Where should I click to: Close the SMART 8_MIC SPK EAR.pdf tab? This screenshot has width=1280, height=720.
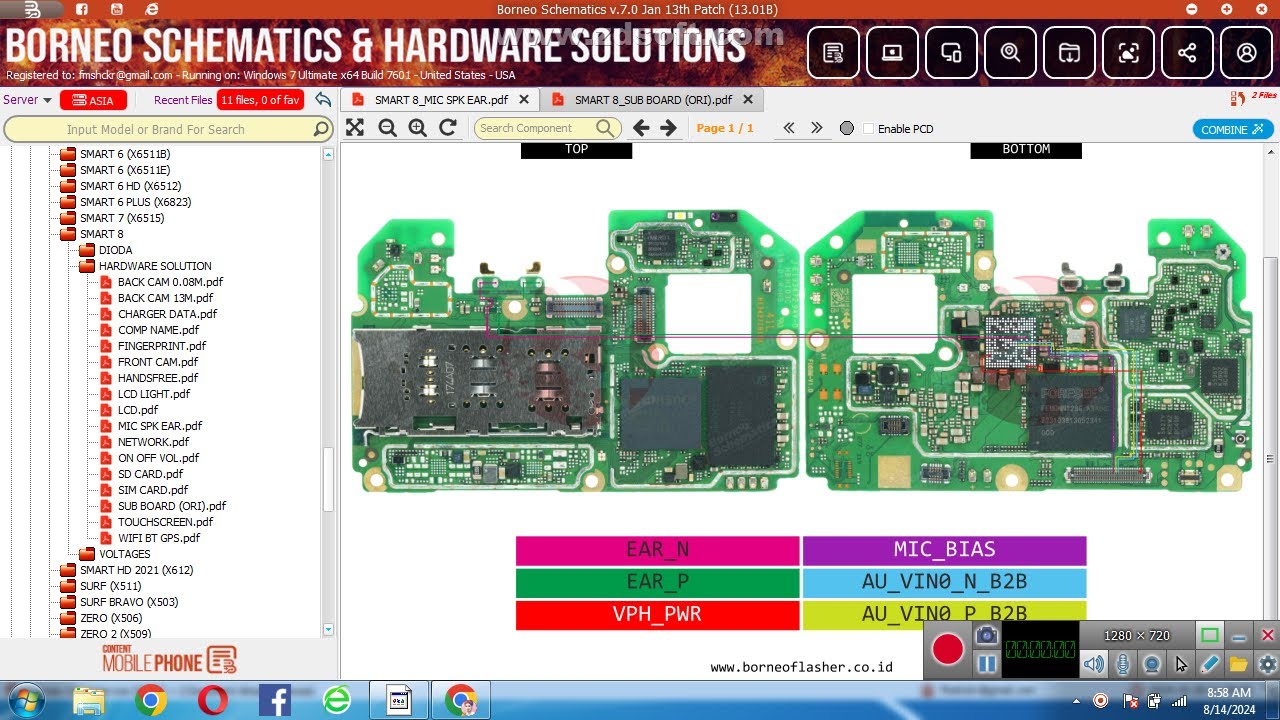(x=524, y=100)
